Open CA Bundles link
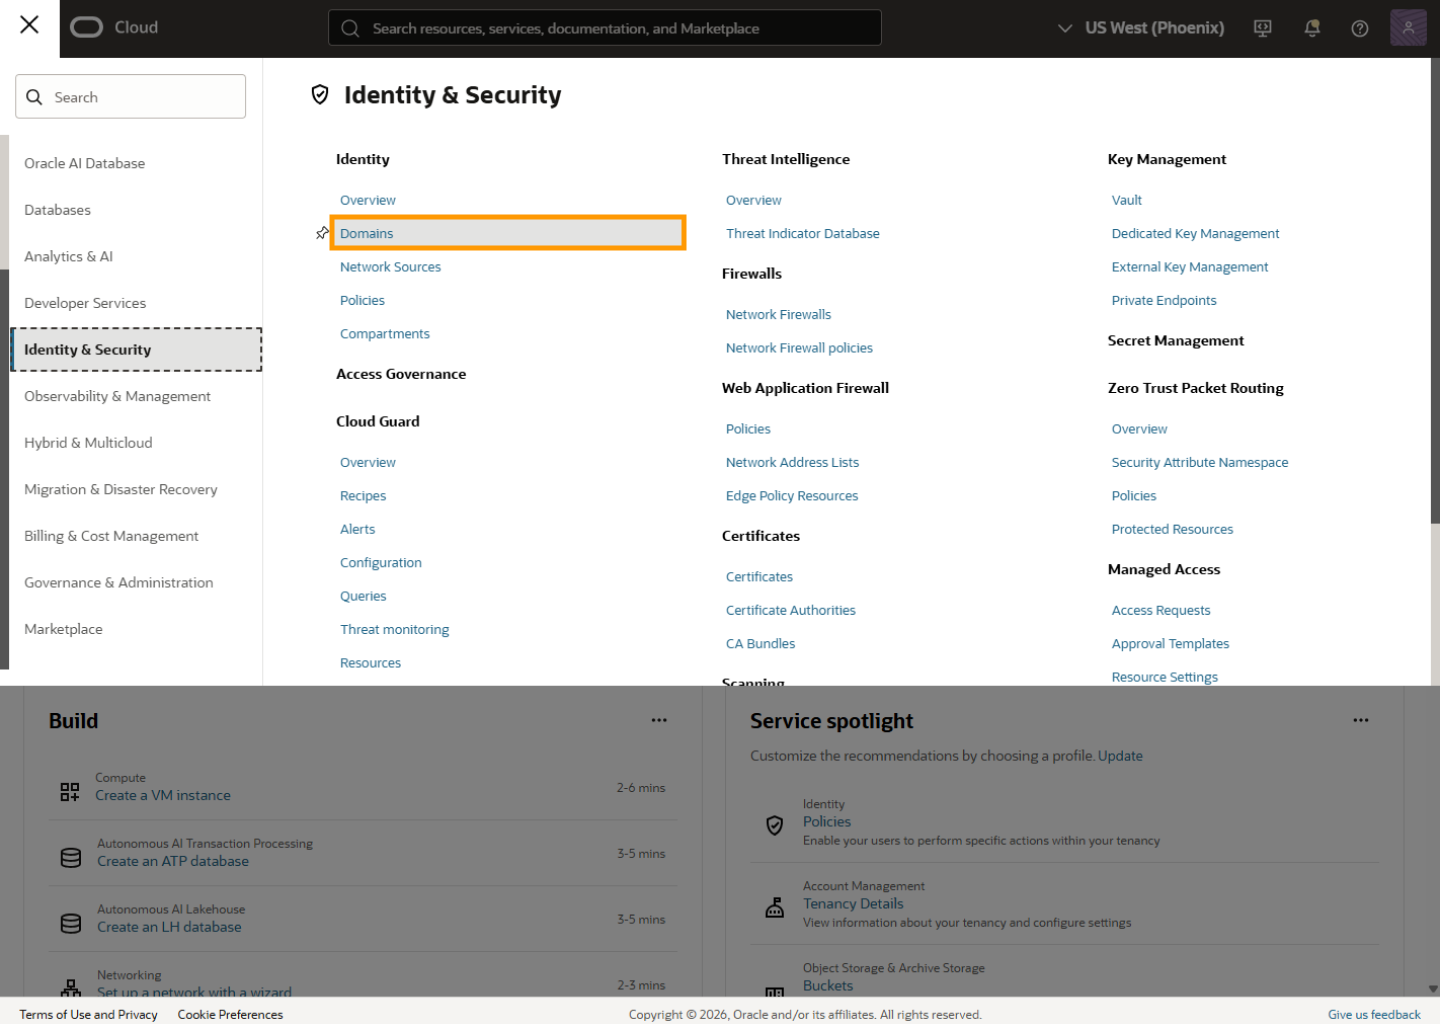The height and width of the screenshot is (1024, 1440). pos(761,644)
